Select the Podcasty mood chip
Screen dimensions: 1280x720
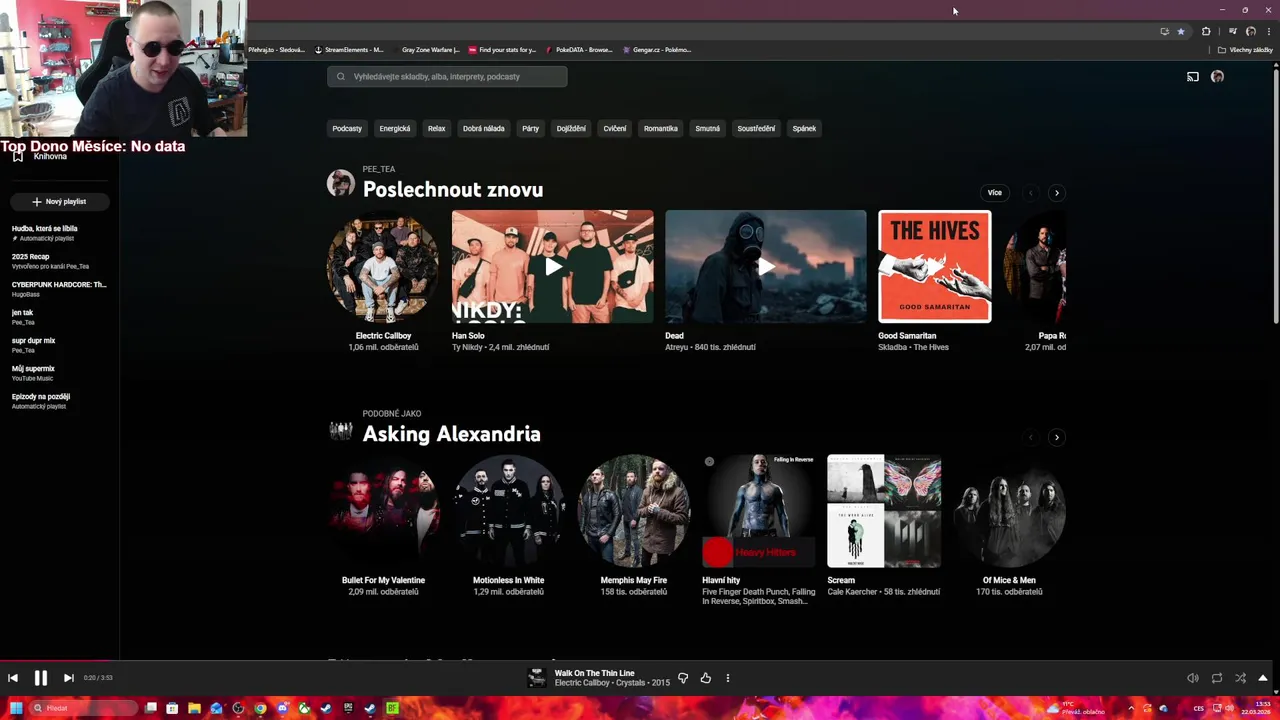pos(347,128)
